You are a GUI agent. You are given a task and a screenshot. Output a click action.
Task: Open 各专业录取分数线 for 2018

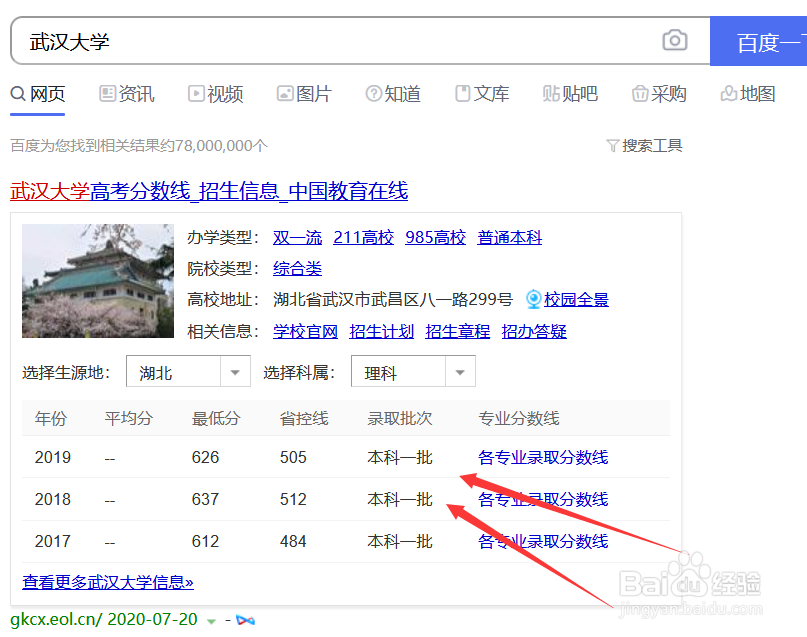[543, 500]
